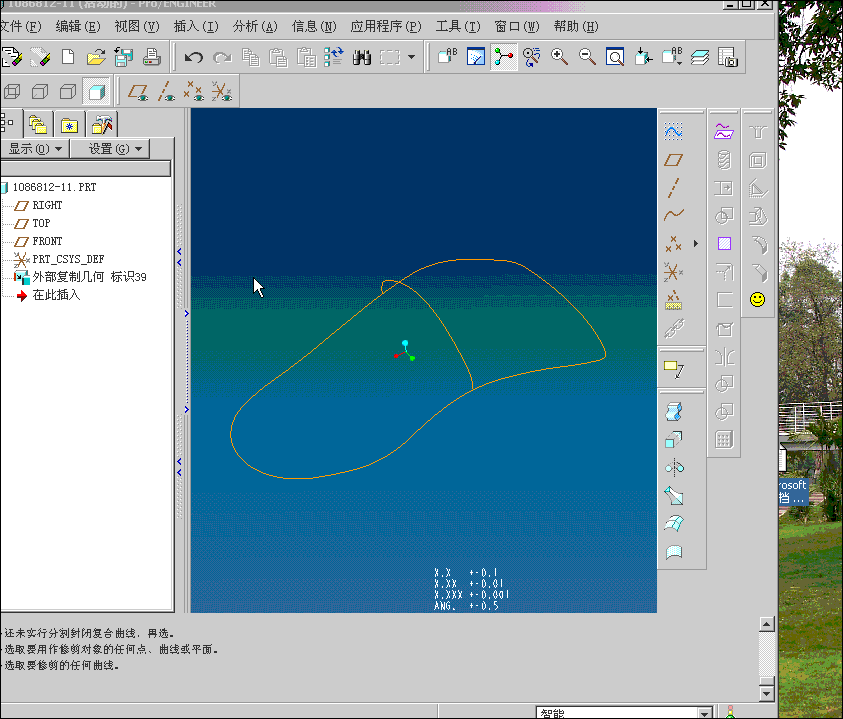
Task: Click the Repaint screen icon
Action: [476, 57]
